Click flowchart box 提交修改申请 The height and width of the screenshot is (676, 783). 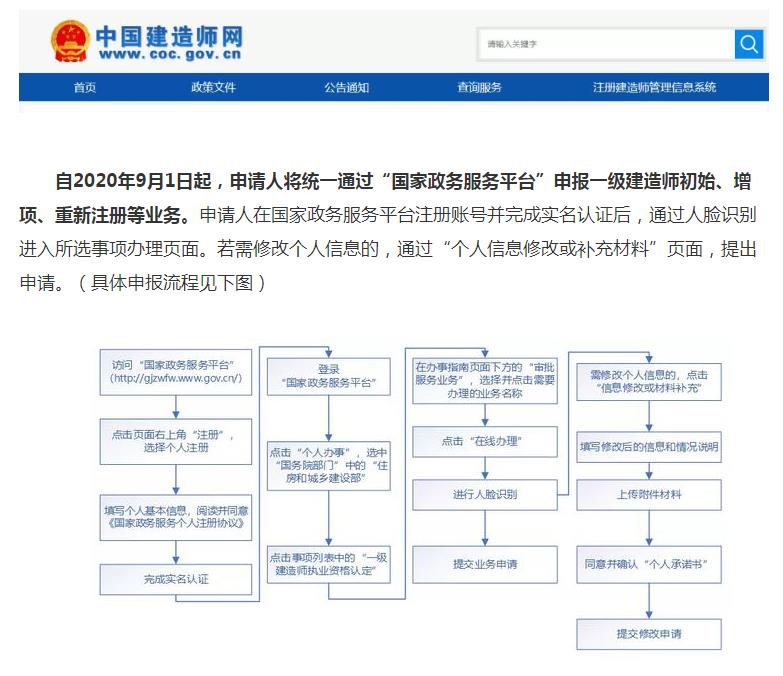[x=649, y=634]
